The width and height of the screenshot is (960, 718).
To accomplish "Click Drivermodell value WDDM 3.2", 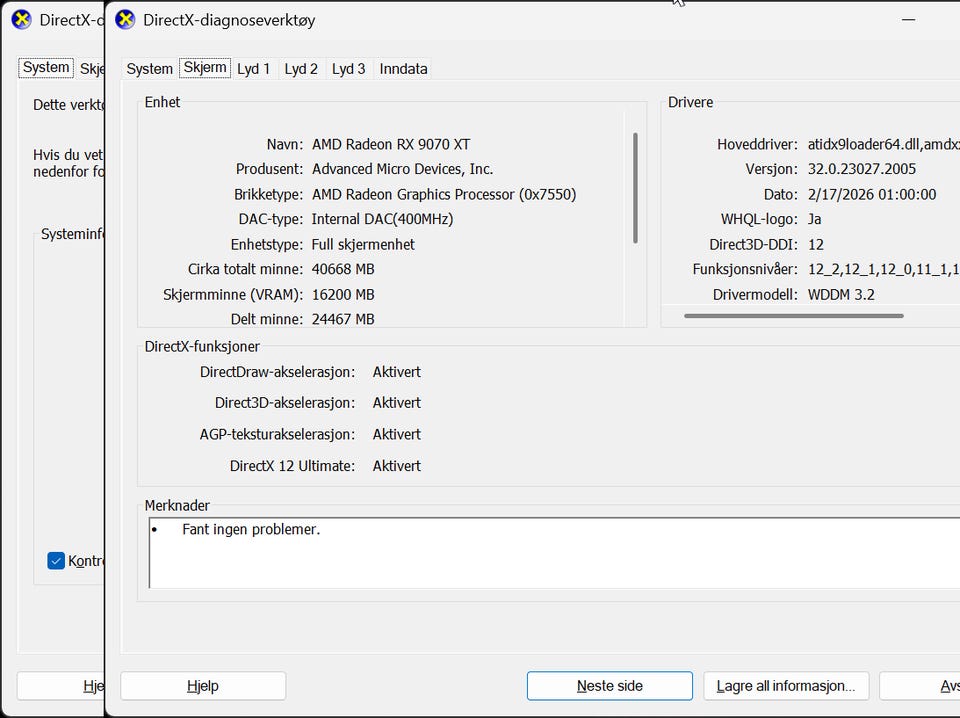I will tap(841, 295).
